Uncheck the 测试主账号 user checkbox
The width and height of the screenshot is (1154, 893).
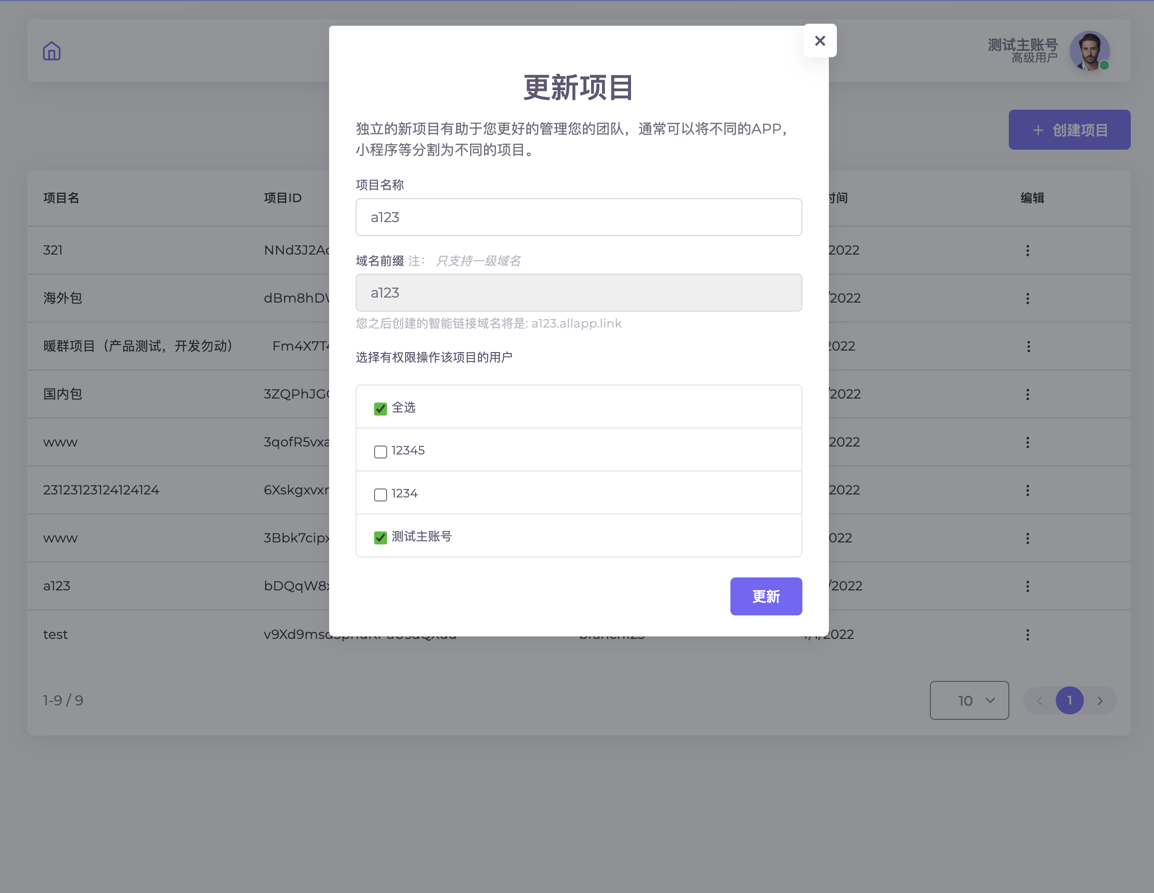point(380,537)
